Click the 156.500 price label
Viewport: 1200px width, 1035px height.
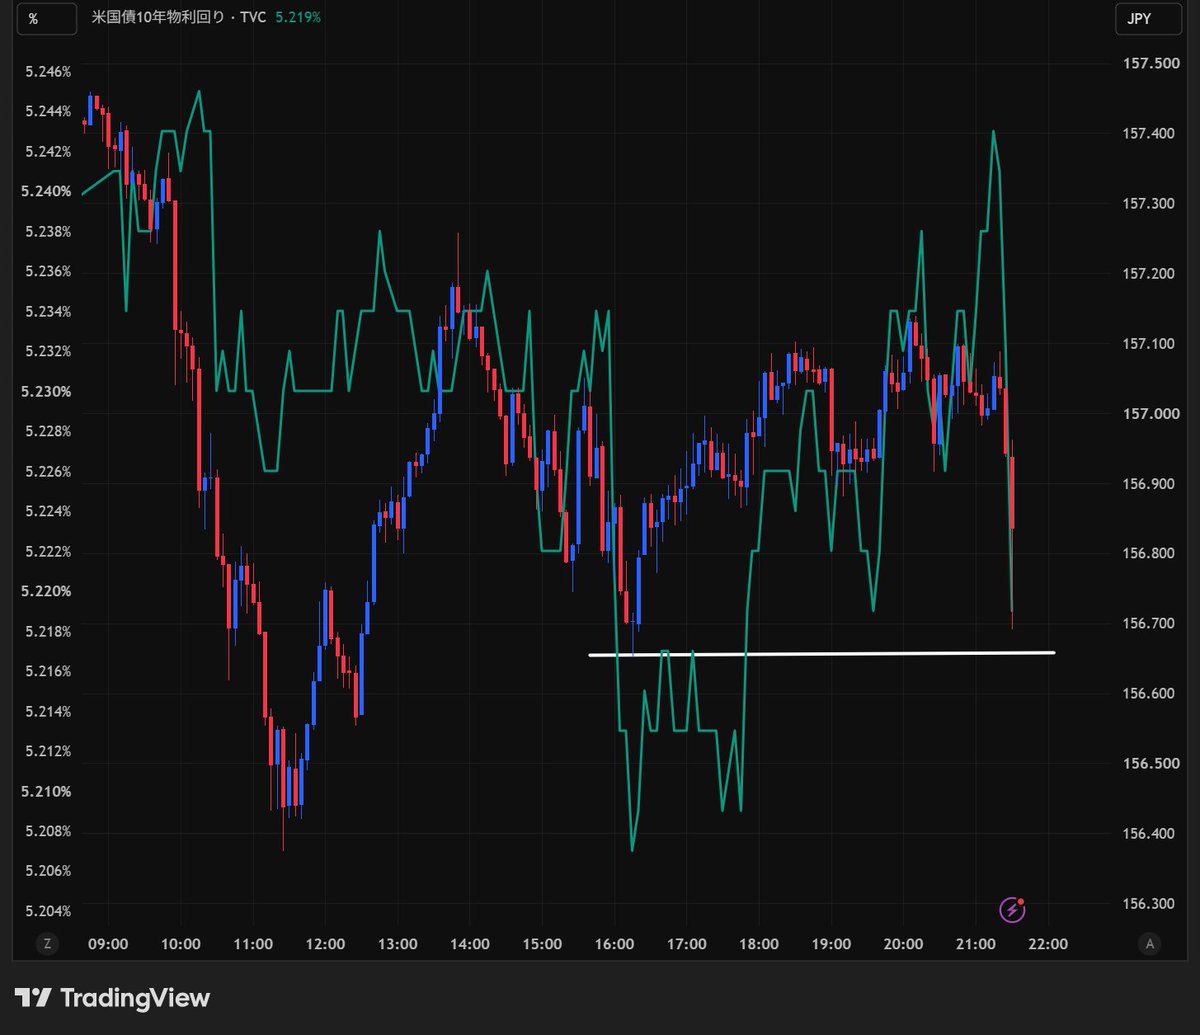coord(1152,764)
